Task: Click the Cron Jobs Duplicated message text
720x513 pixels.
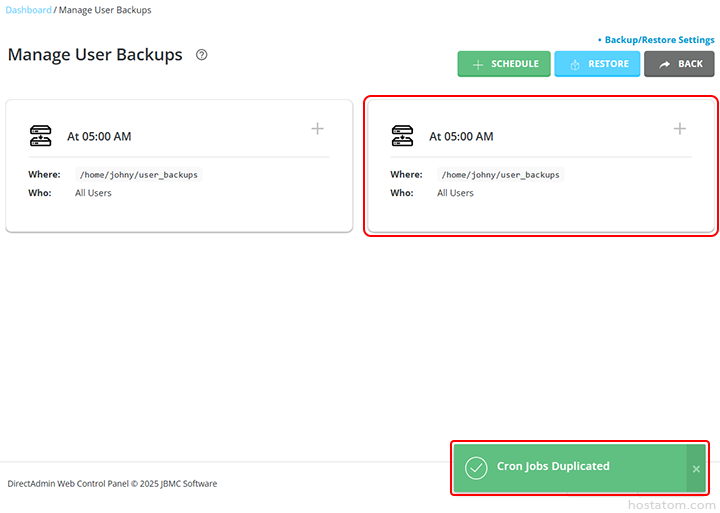Action: pyautogui.click(x=553, y=466)
